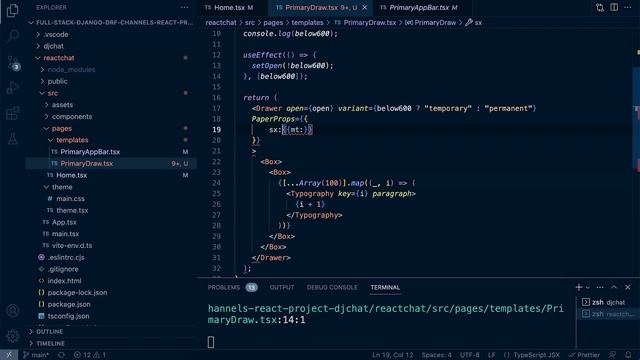The image size is (640, 360).
Task: Open the Extensions view
Action: point(13,113)
